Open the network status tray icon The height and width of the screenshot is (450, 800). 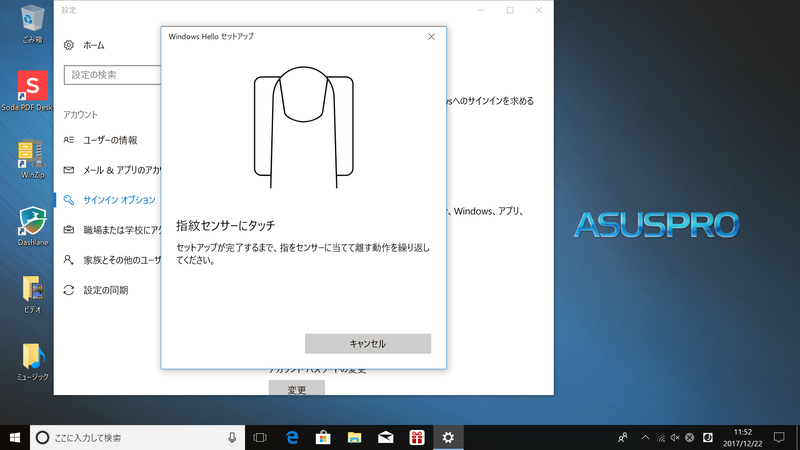point(661,438)
